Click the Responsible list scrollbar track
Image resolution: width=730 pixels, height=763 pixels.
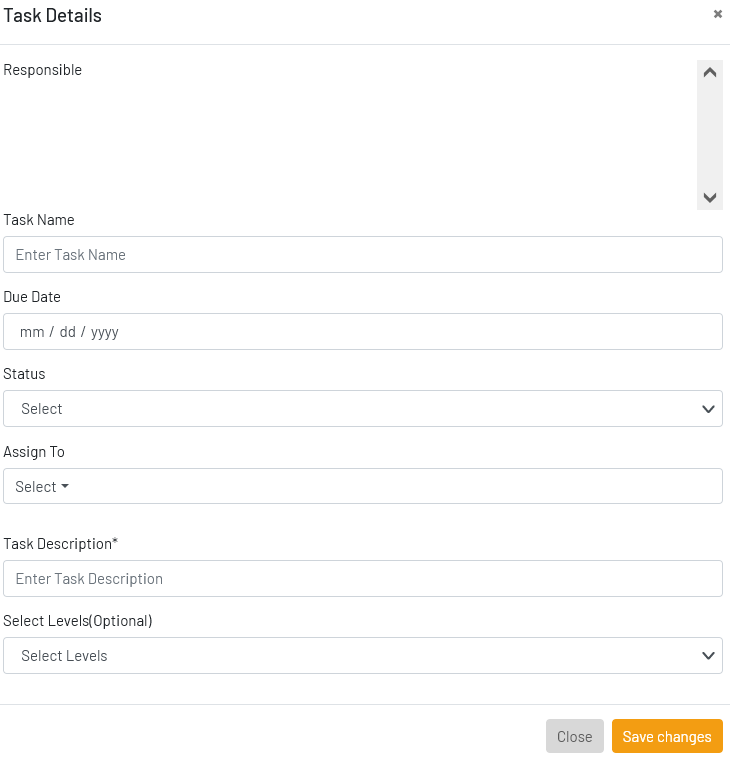[x=710, y=135]
